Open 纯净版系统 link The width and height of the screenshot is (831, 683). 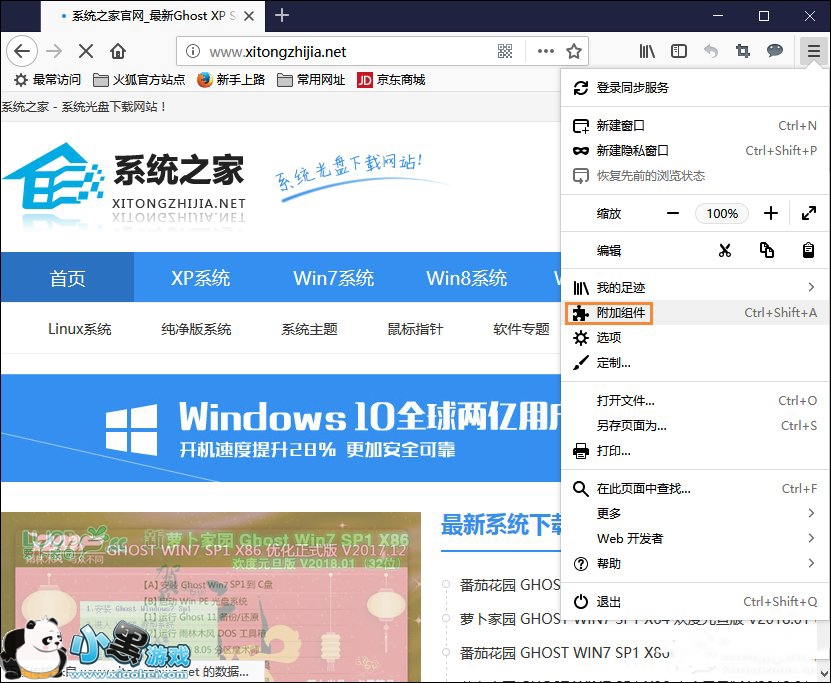click(x=196, y=329)
